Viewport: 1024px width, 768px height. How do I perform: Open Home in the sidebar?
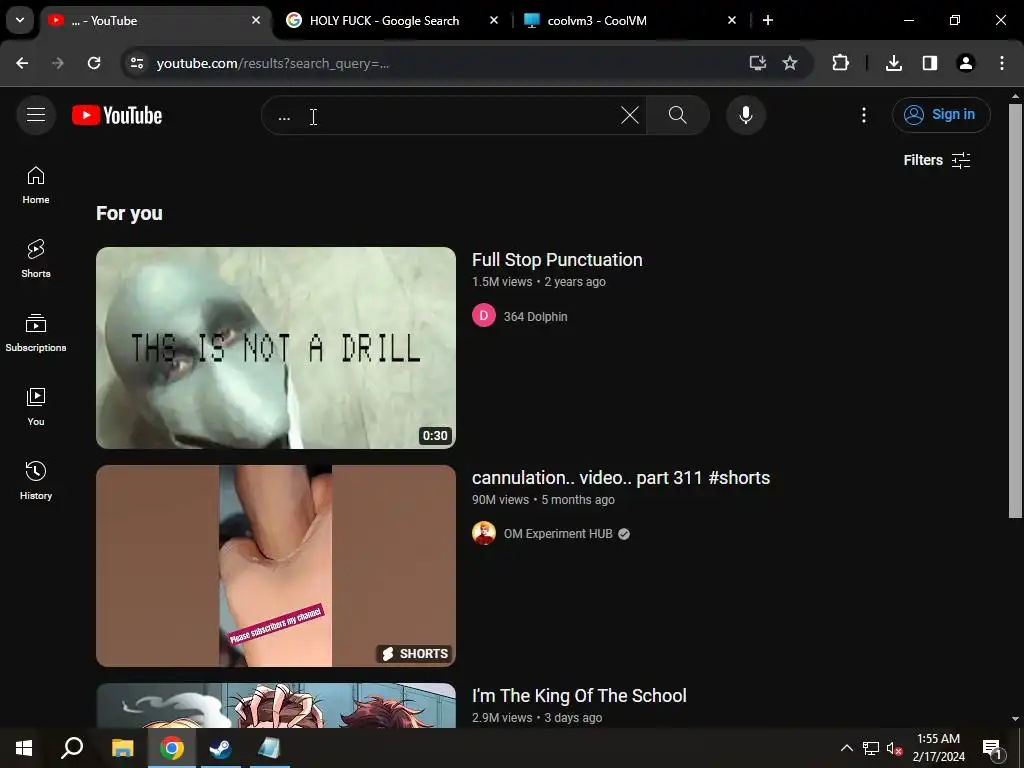(x=36, y=185)
